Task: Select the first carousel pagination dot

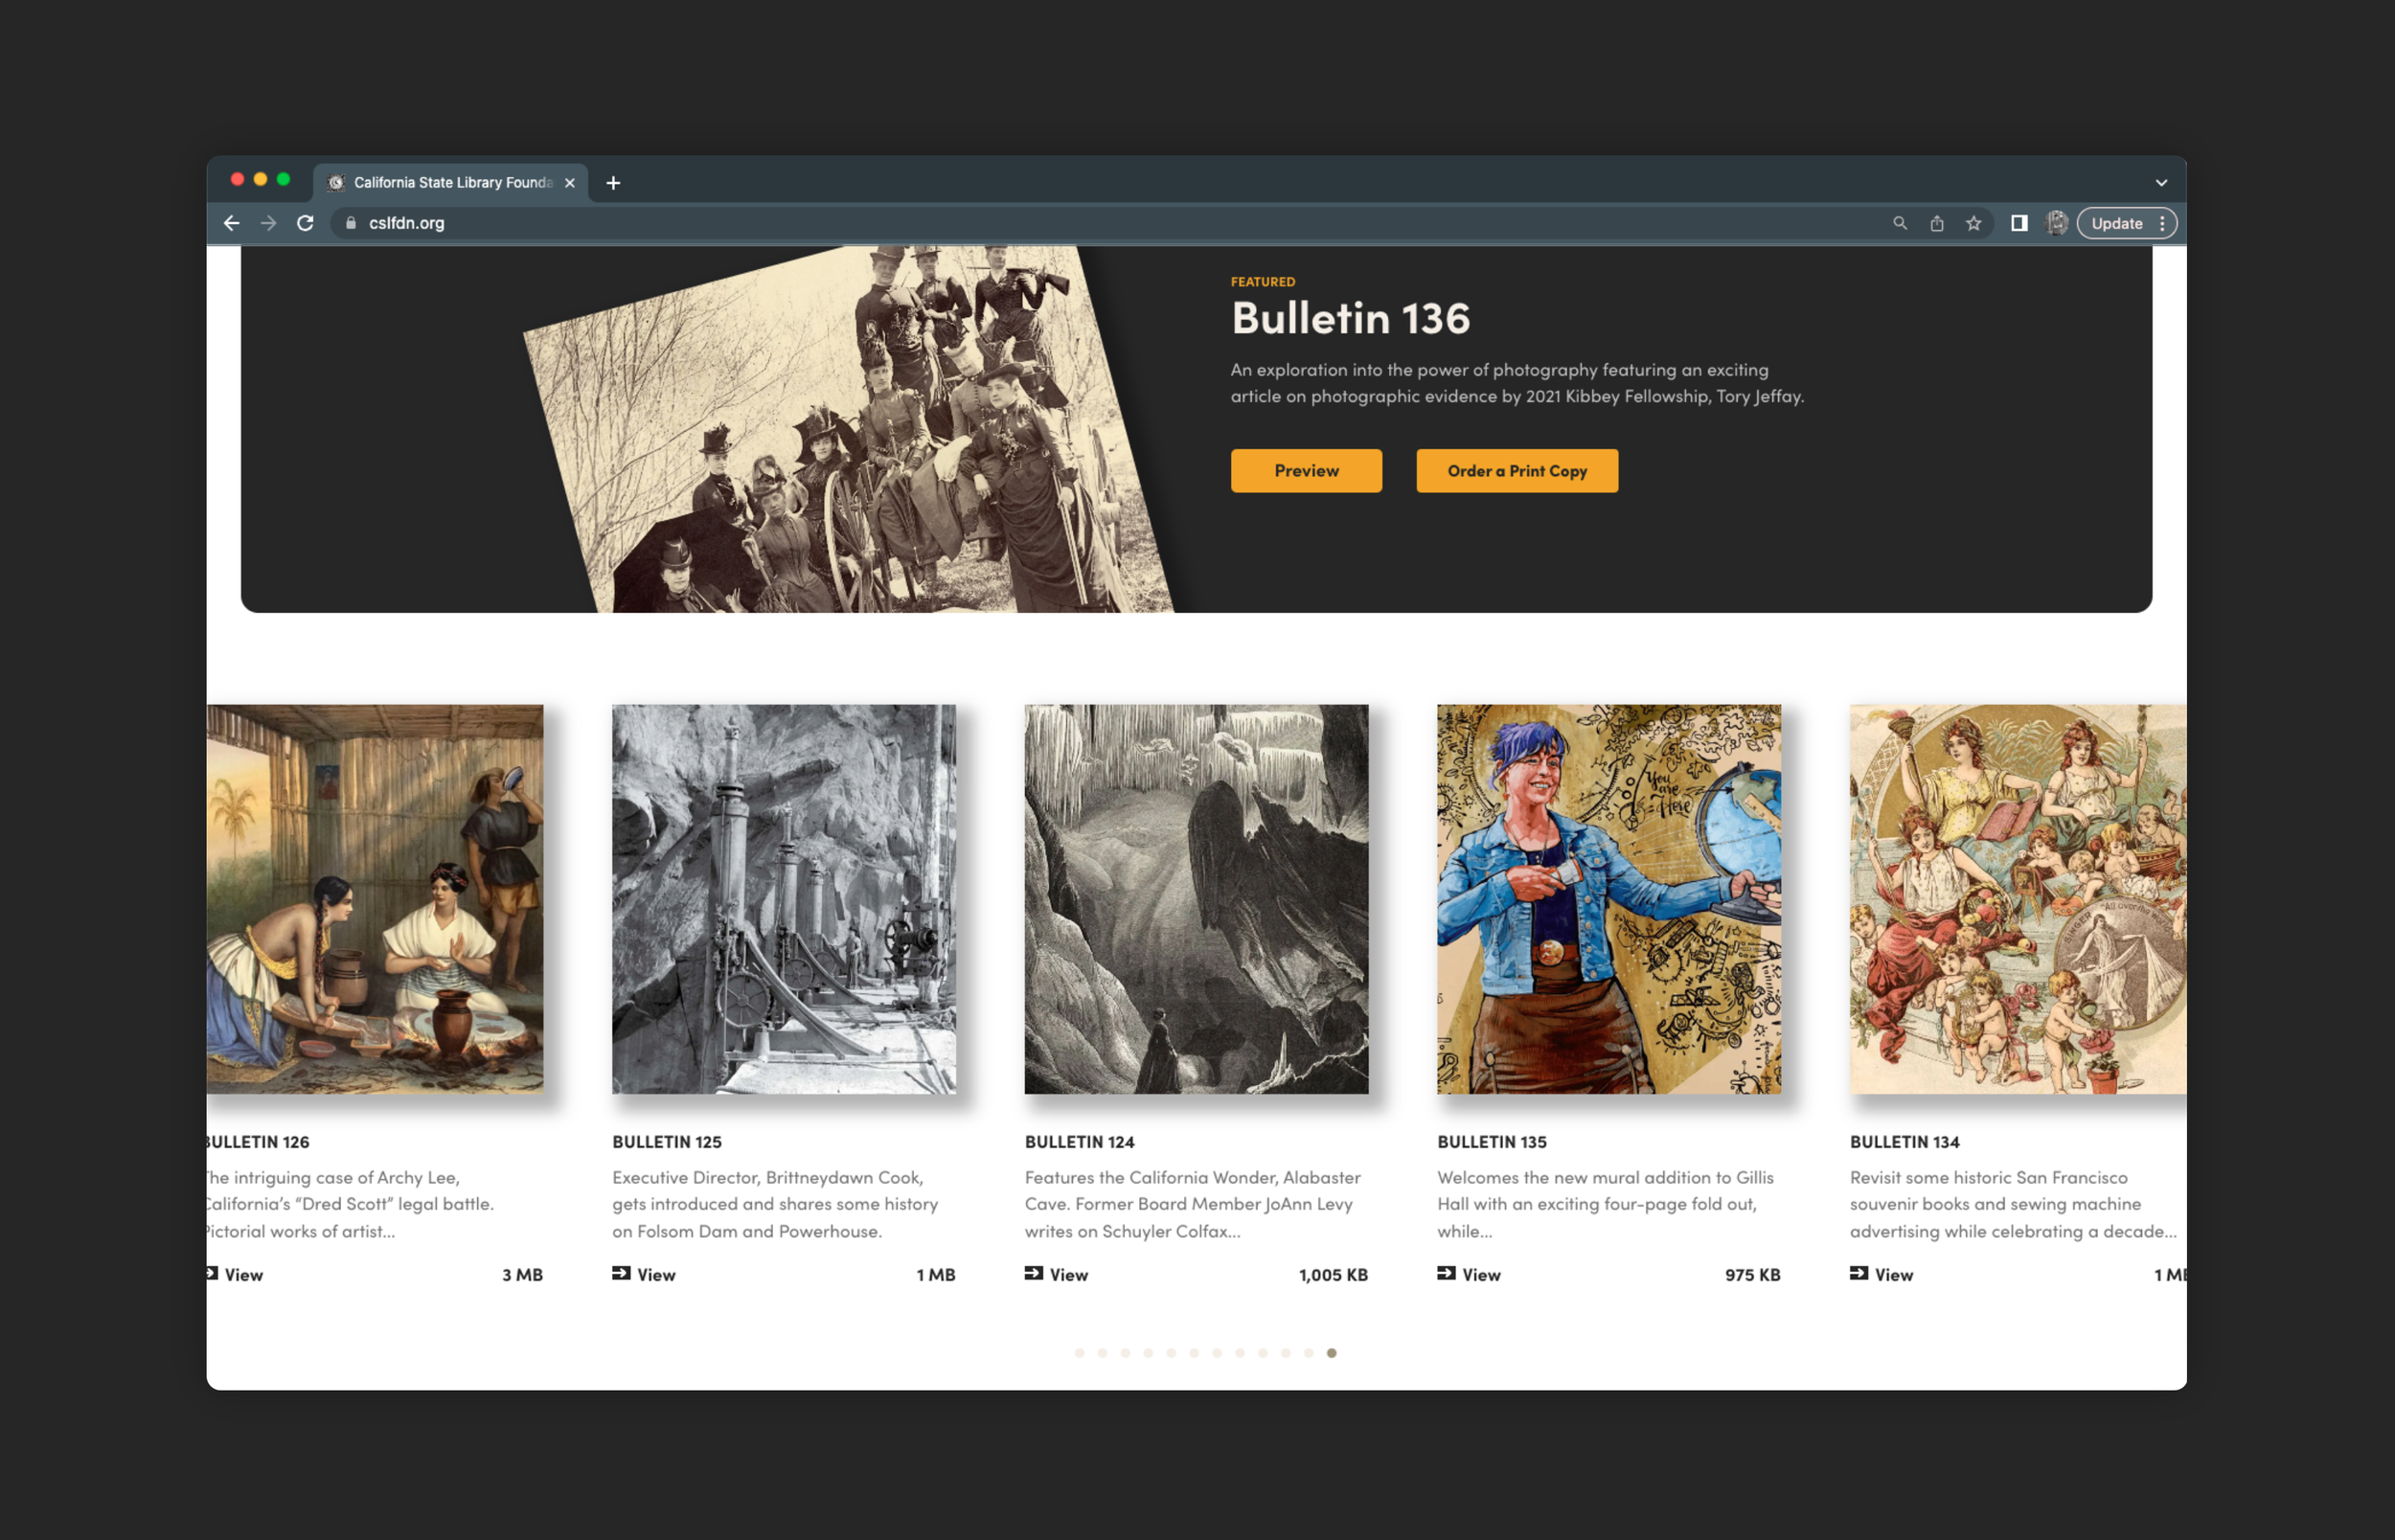Action: pyautogui.click(x=1079, y=1353)
